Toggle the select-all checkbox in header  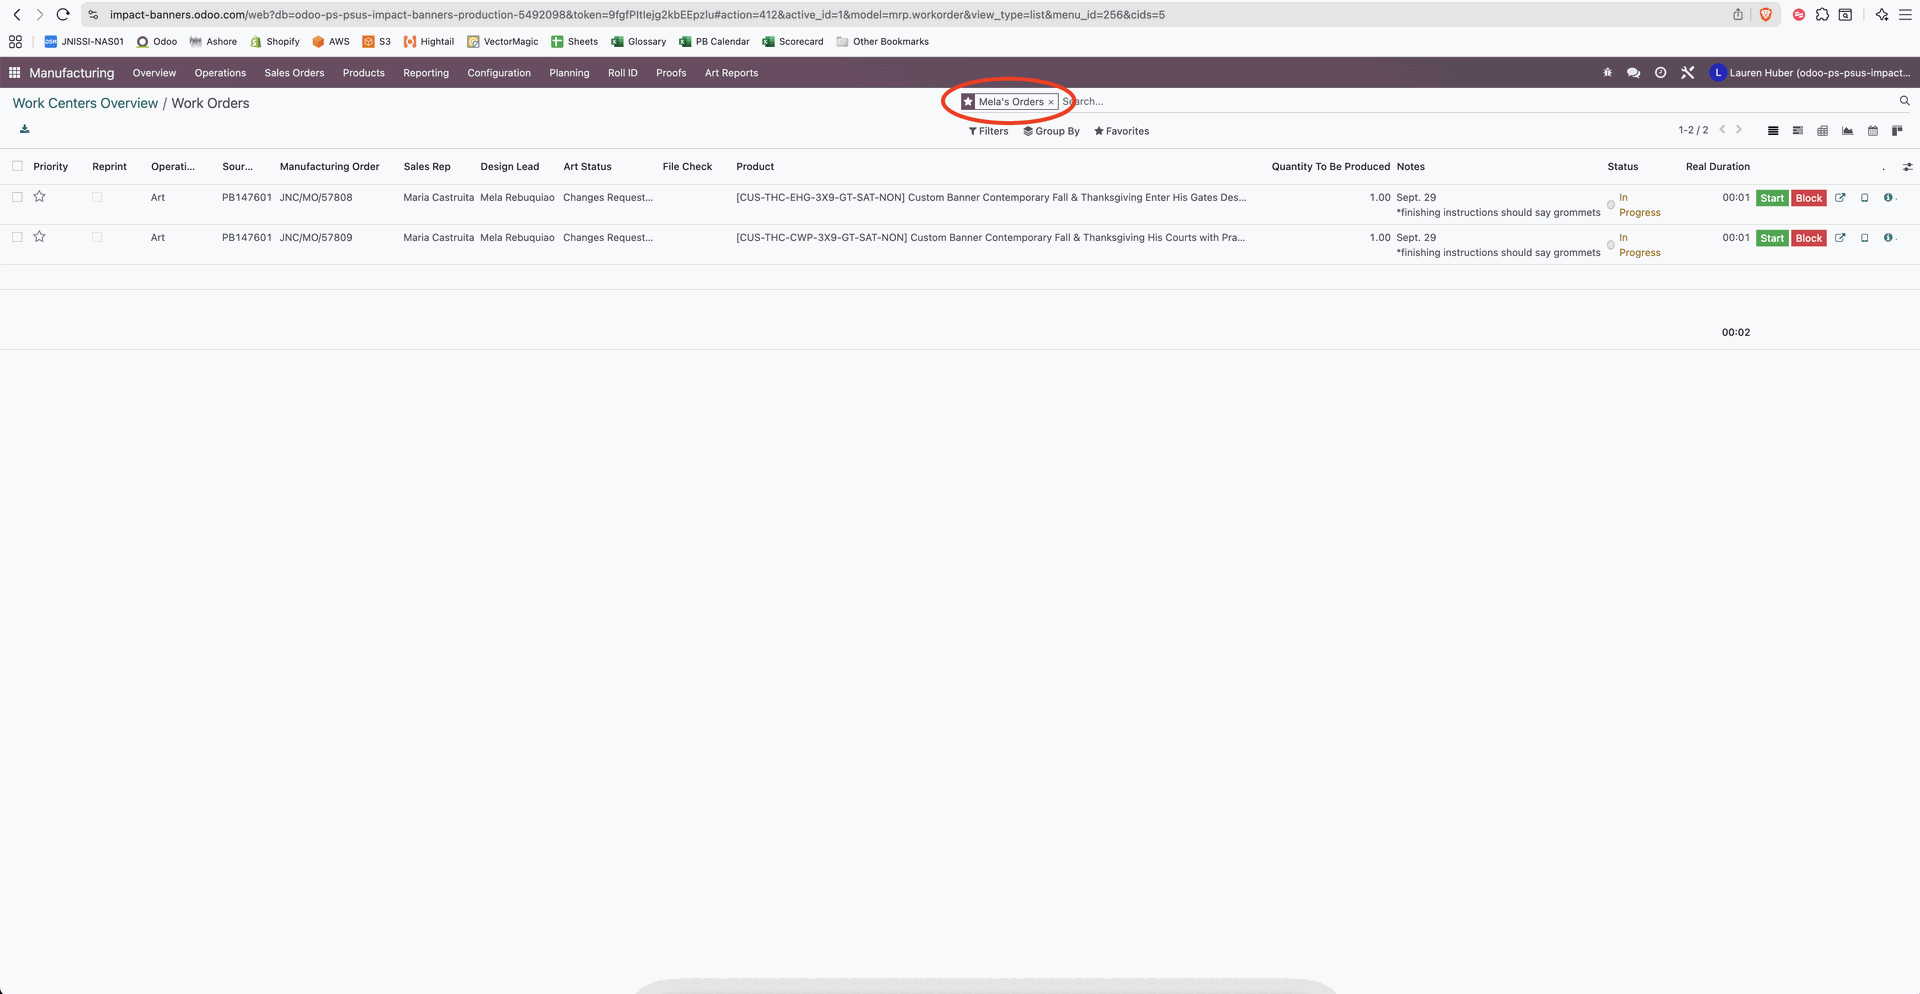[x=17, y=167]
